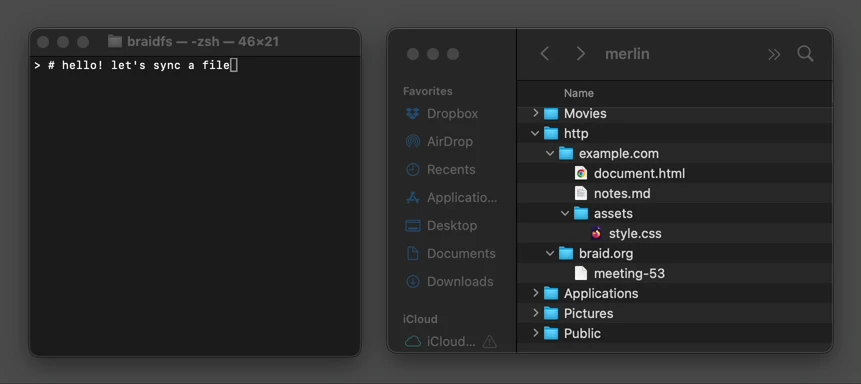Collapse the assets folder
This screenshot has width=861, height=384.
click(x=565, y=214)
